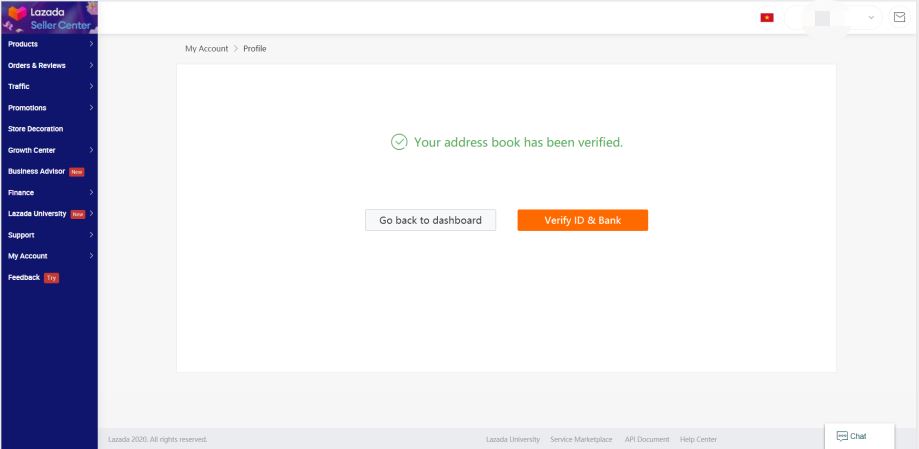Open the mail envelope icon
Viewport: 919px width, 449px height.
pos(899,18)
